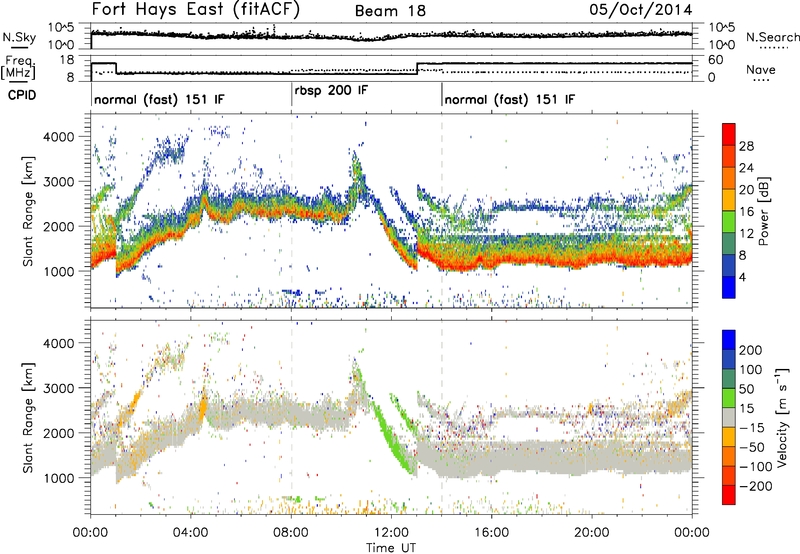Click the velocity panel 'Slant Range [km]' label
Screen dimensions: 800x554
coord(28,417)
